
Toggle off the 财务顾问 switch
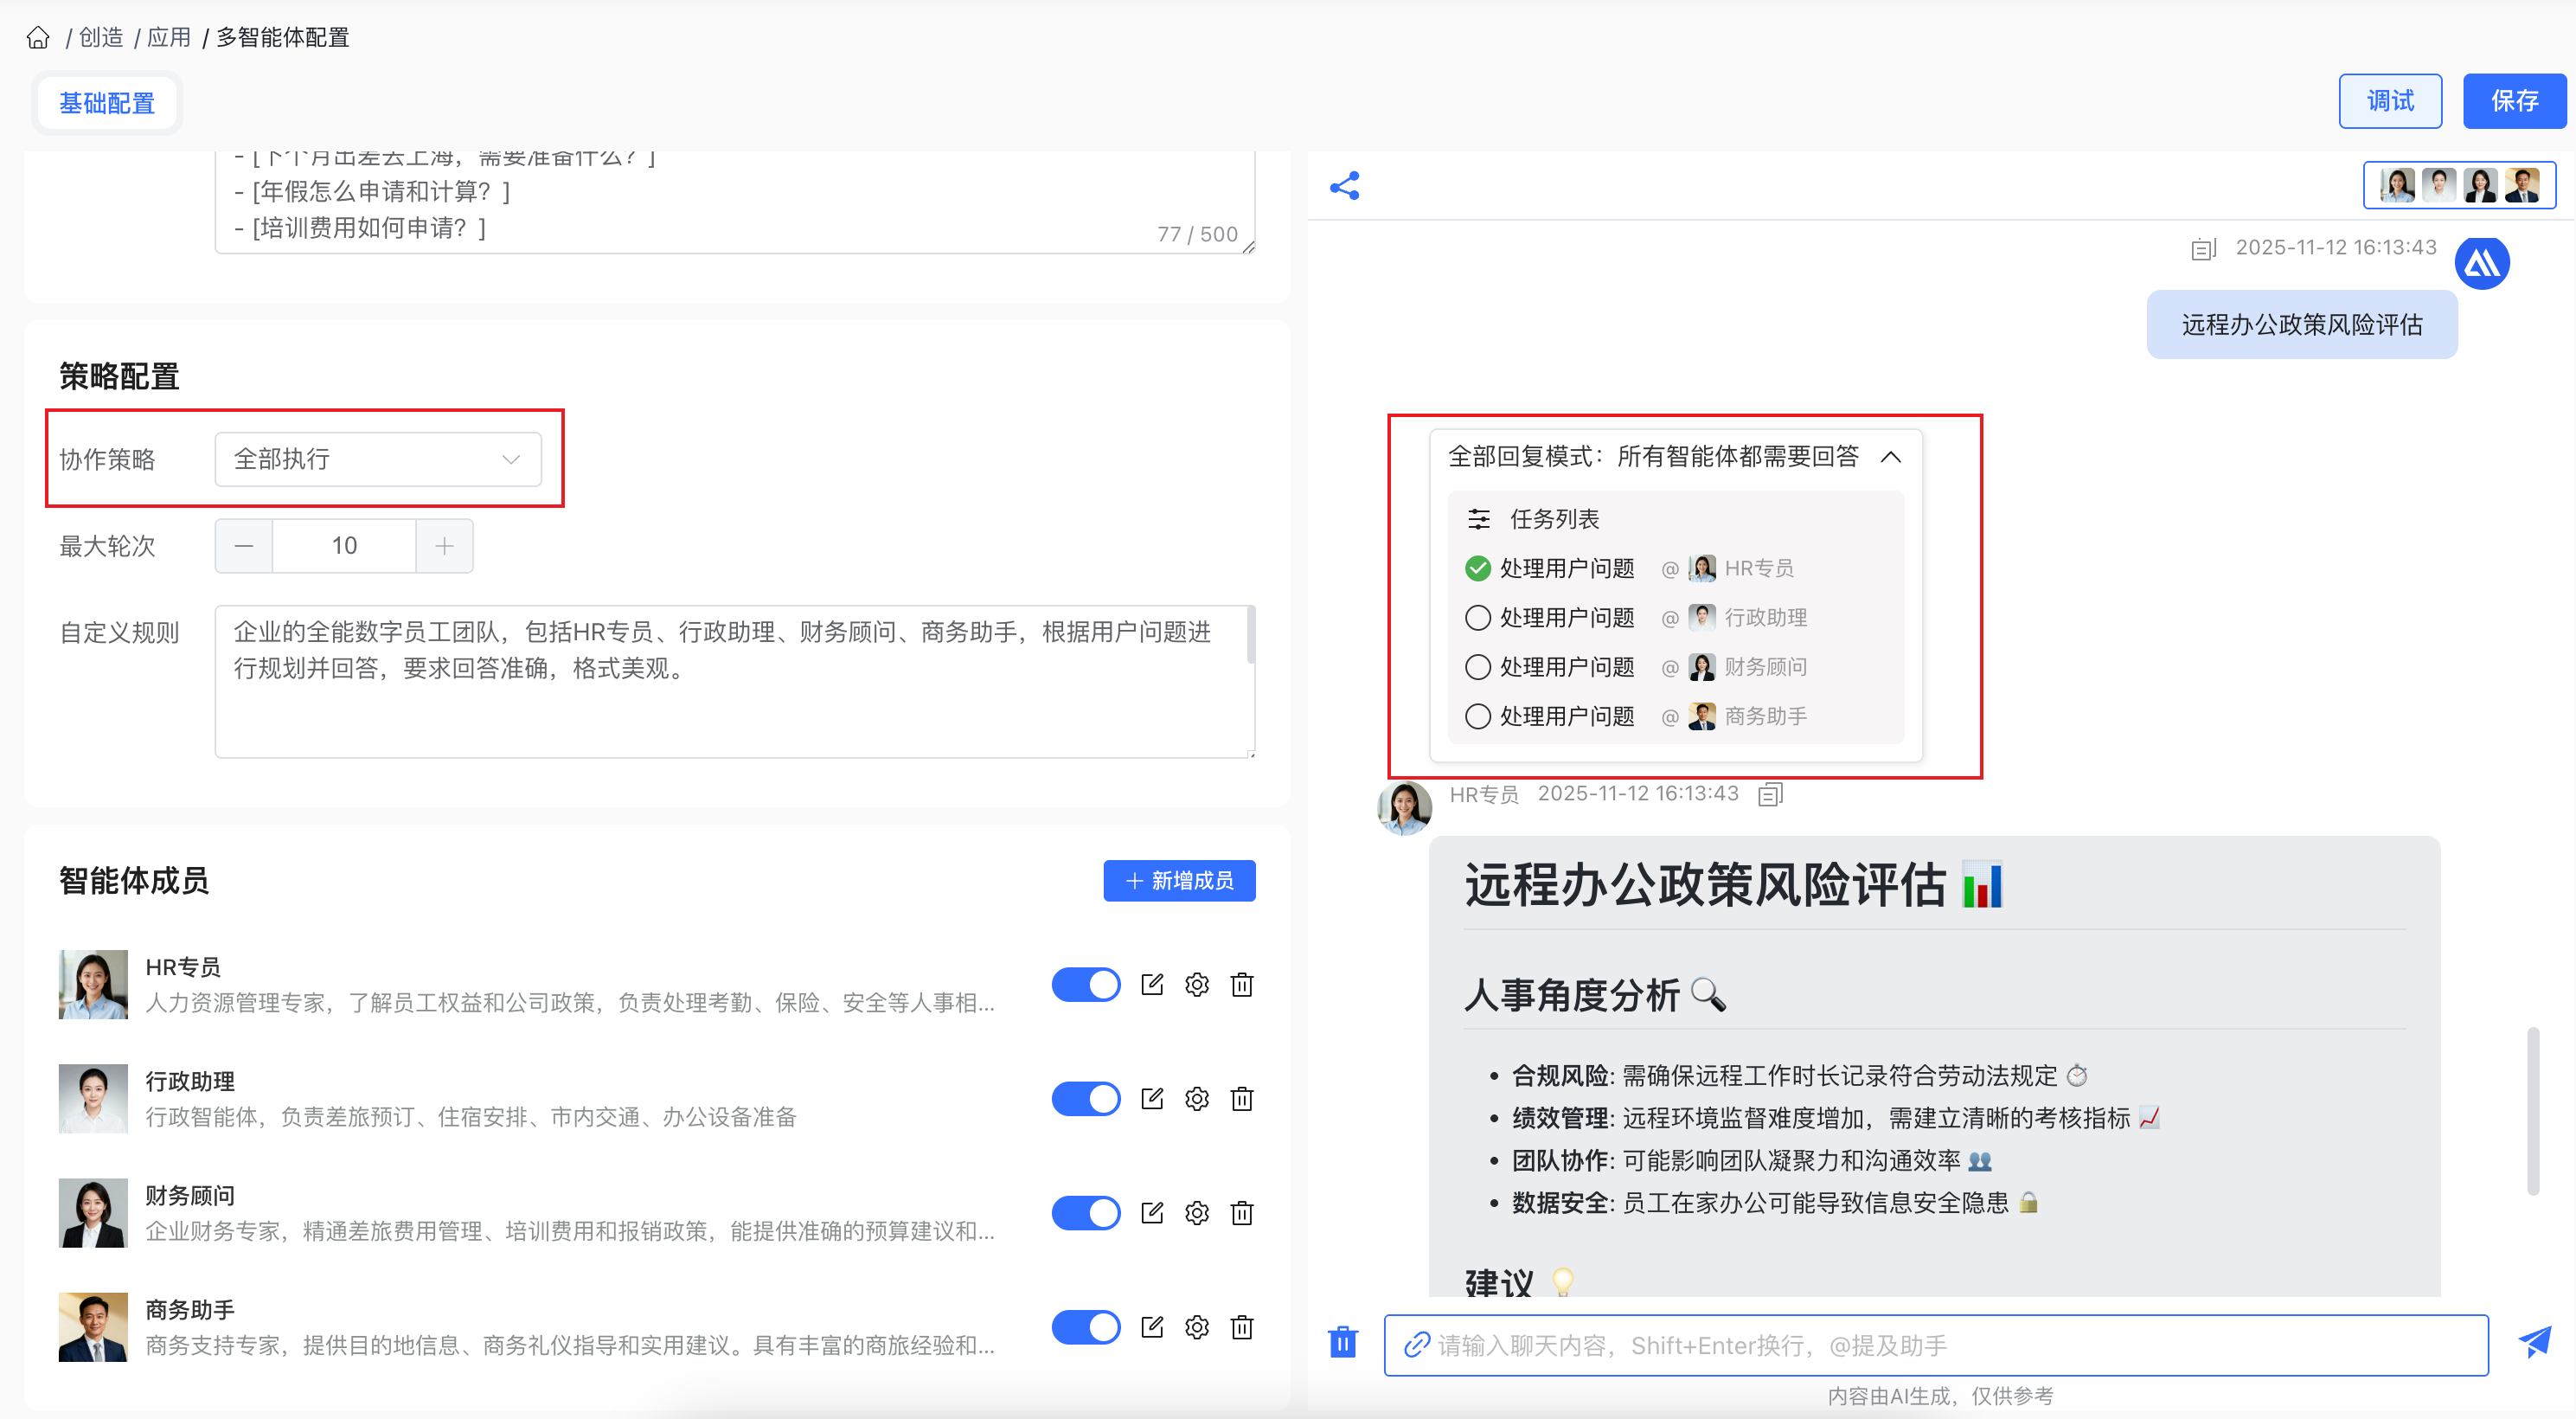coord(1086,1213)
